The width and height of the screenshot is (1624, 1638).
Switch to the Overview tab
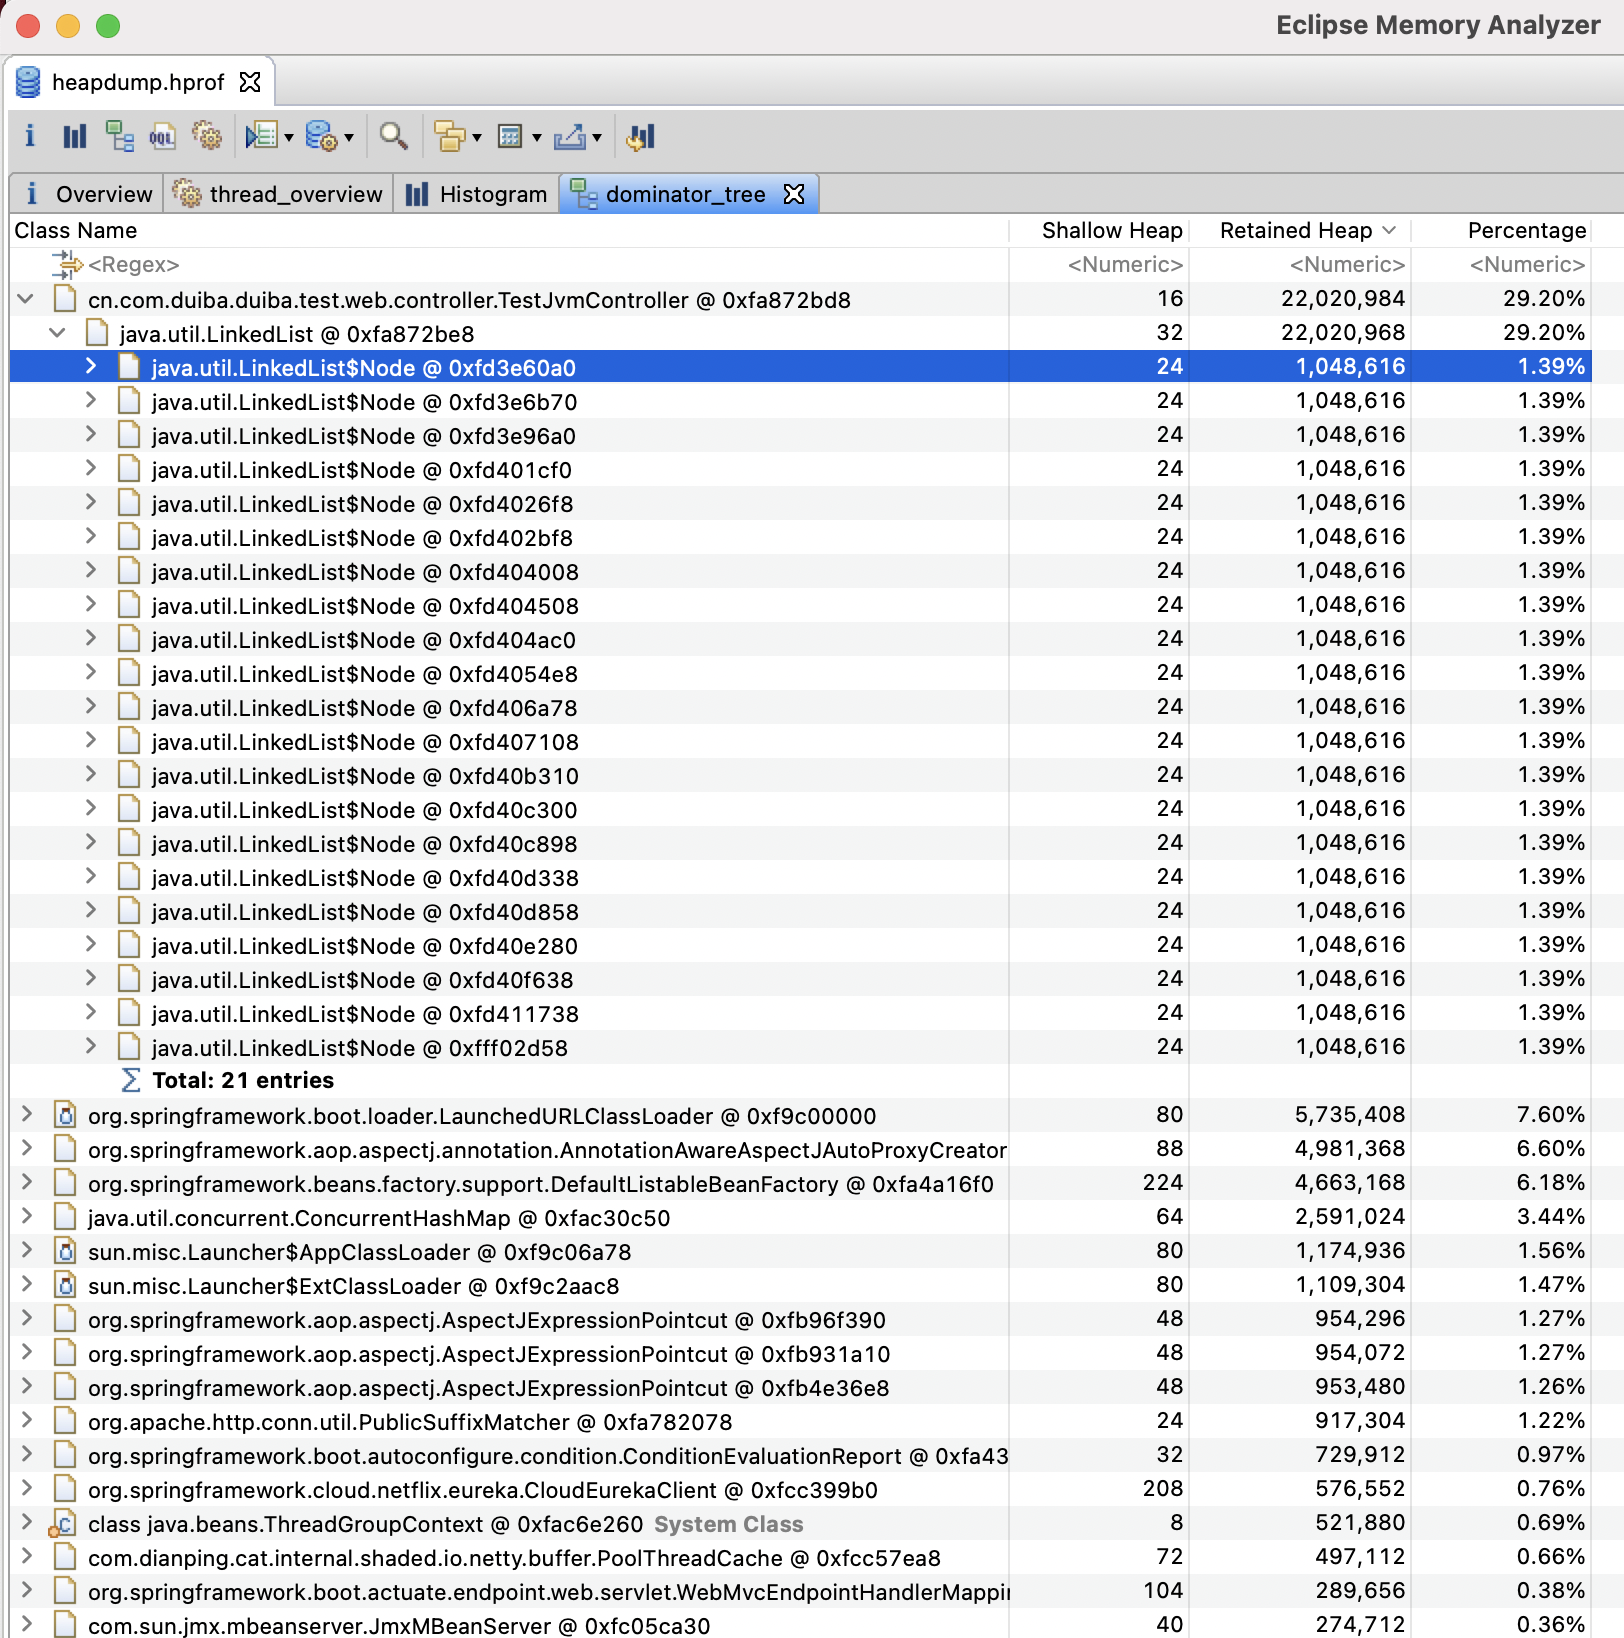tap(87, 194)
